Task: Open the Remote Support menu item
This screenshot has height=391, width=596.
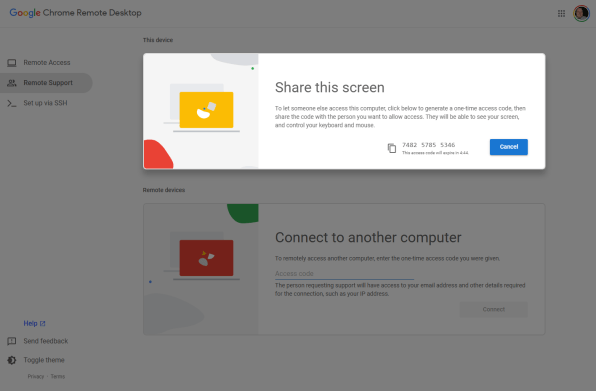Action: (46, 83)
